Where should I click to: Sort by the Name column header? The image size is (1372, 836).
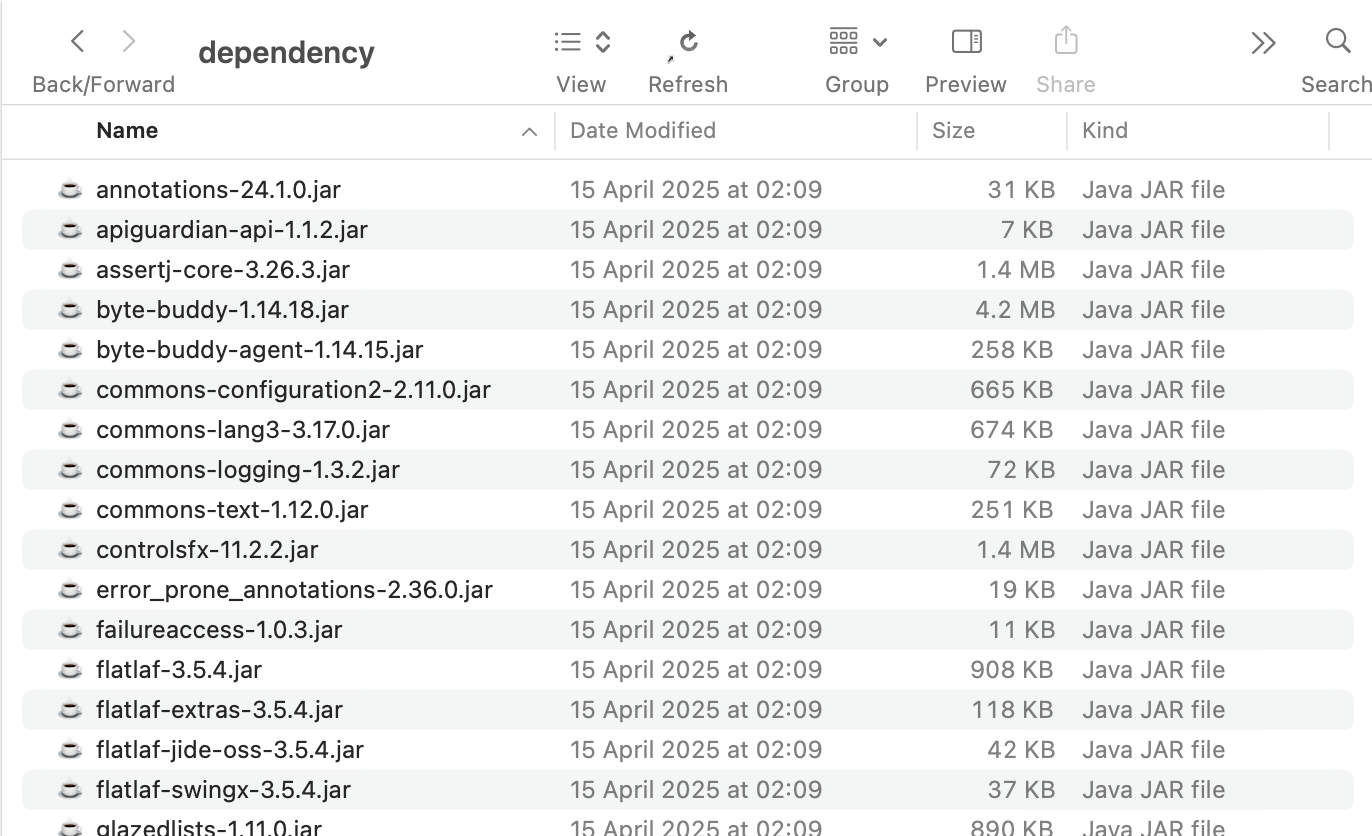127,131
